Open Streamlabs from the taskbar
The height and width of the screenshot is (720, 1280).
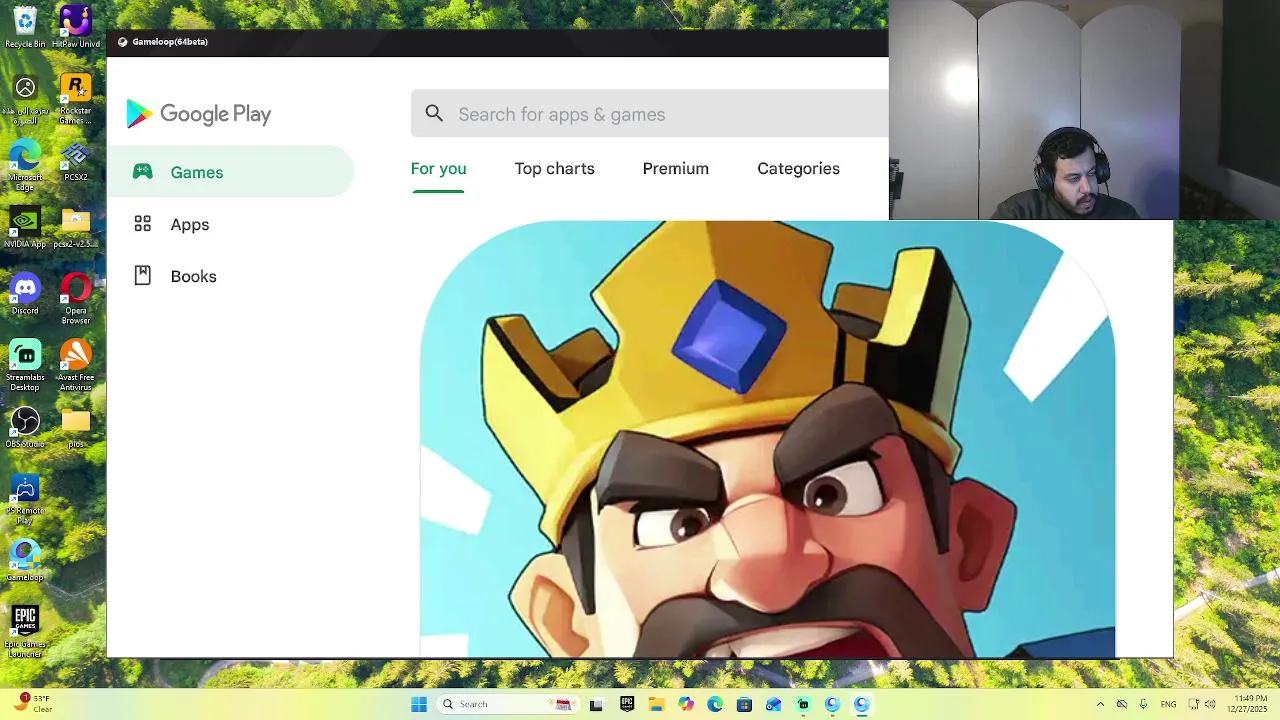(803, 704)
